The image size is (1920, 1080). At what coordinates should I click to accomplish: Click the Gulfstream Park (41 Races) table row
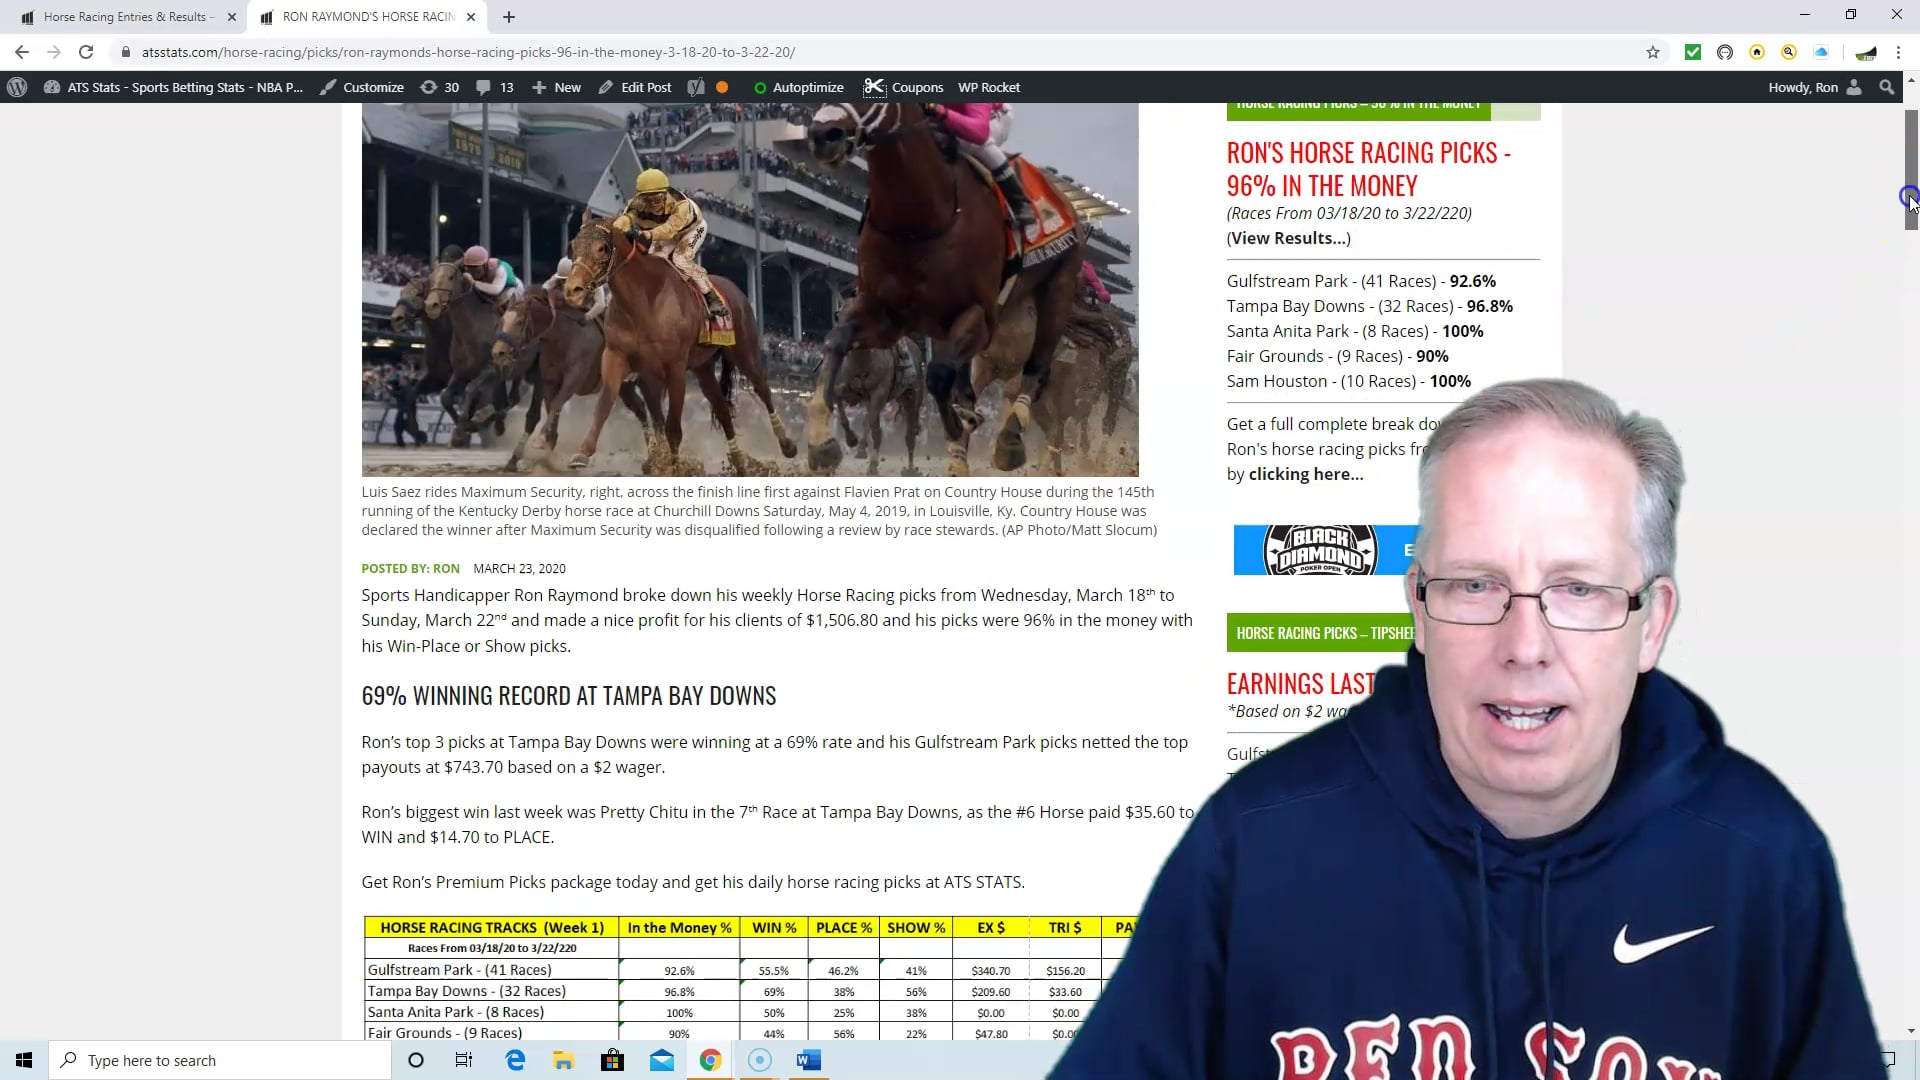click(742, 970)
